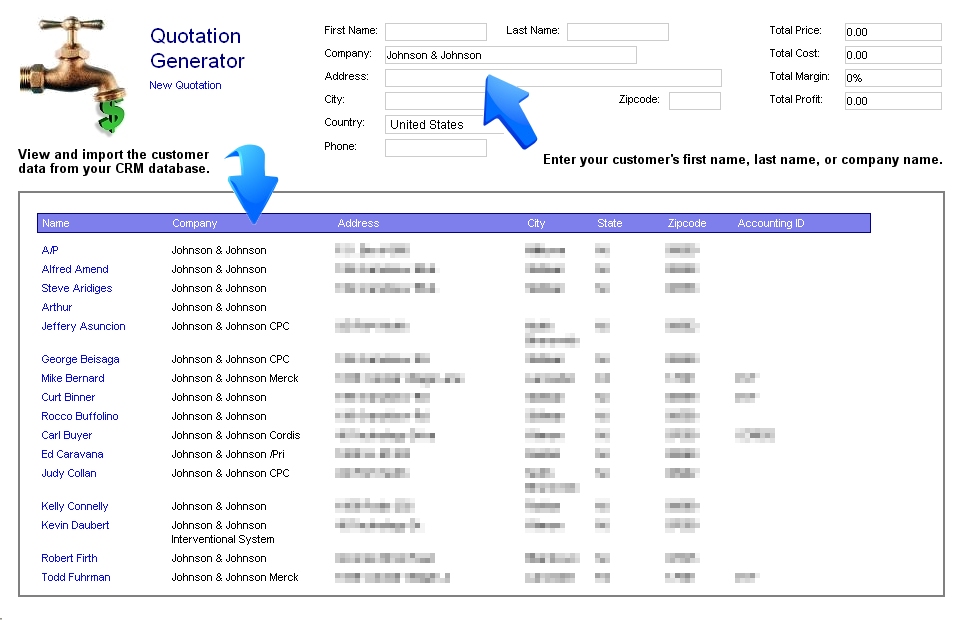960x620 pixels.
Task: Select customer Steve Aridiges
Action: pyautogui.click(x=77, y=288)
